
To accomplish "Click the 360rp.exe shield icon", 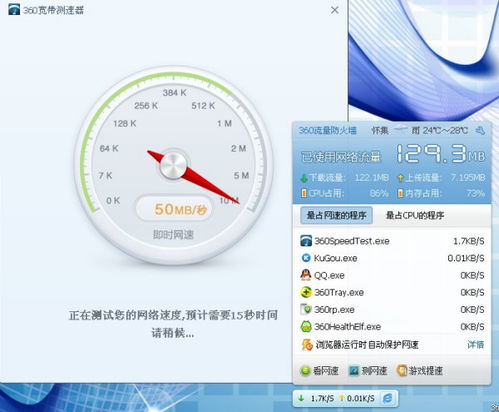I will (306, 309).
